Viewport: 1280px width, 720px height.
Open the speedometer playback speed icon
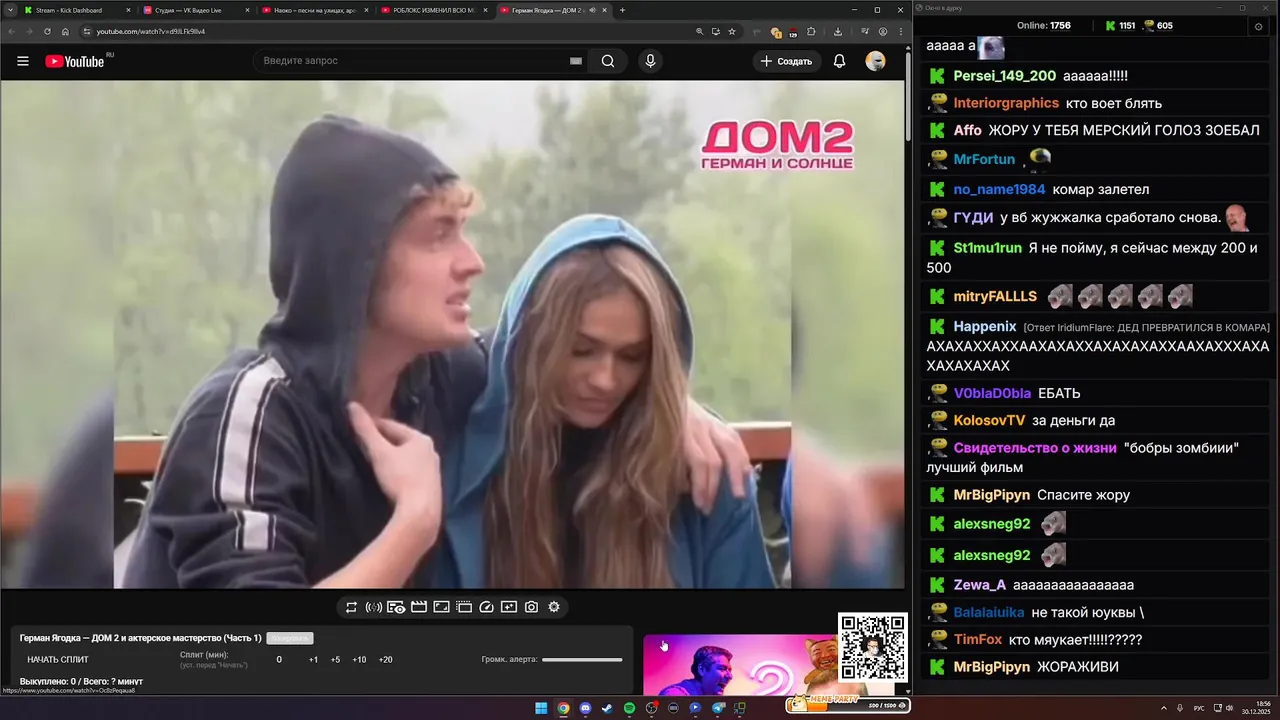point(487,607)
